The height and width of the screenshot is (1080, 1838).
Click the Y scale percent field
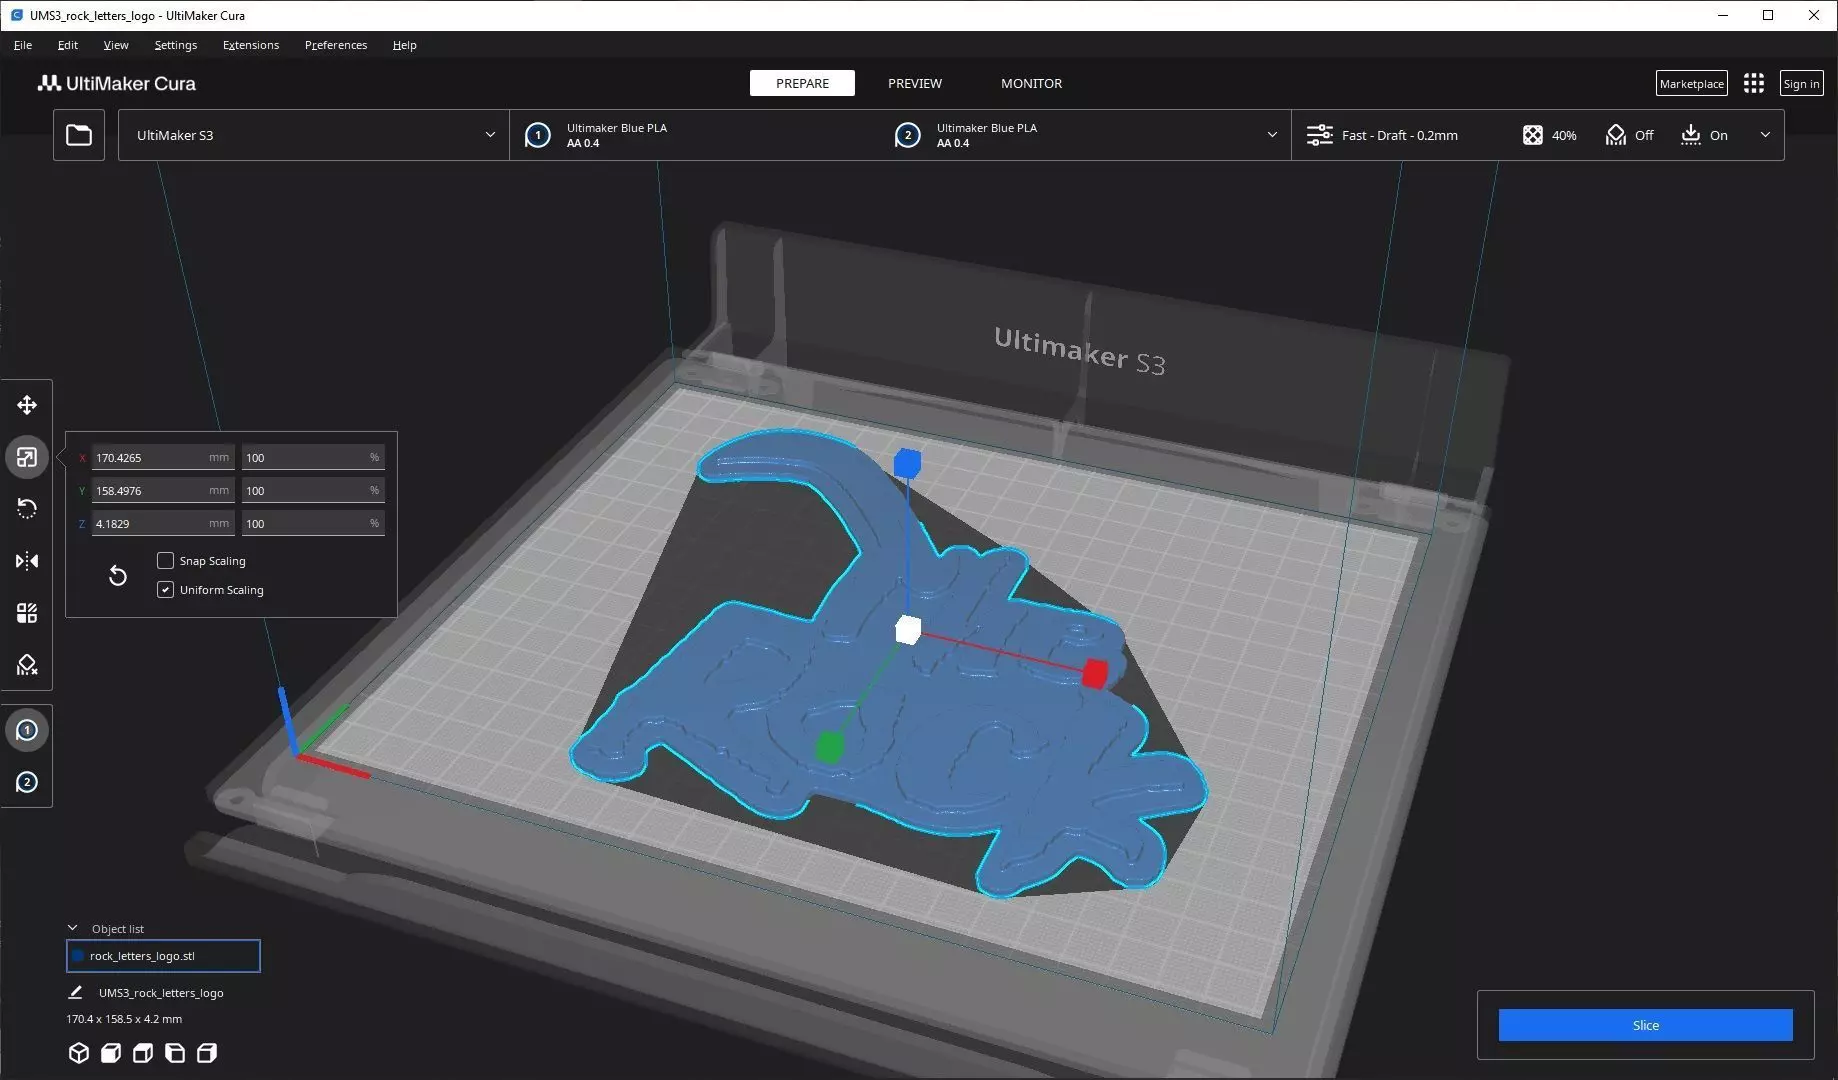(313, 490)
